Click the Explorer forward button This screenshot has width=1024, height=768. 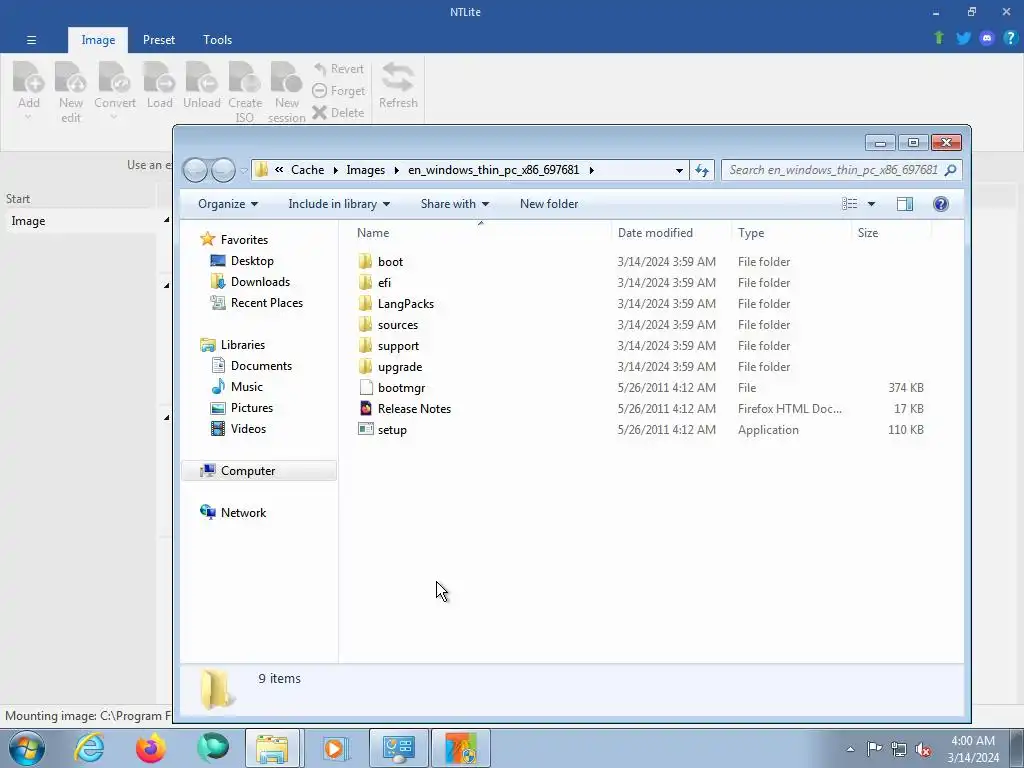(223, 170)
